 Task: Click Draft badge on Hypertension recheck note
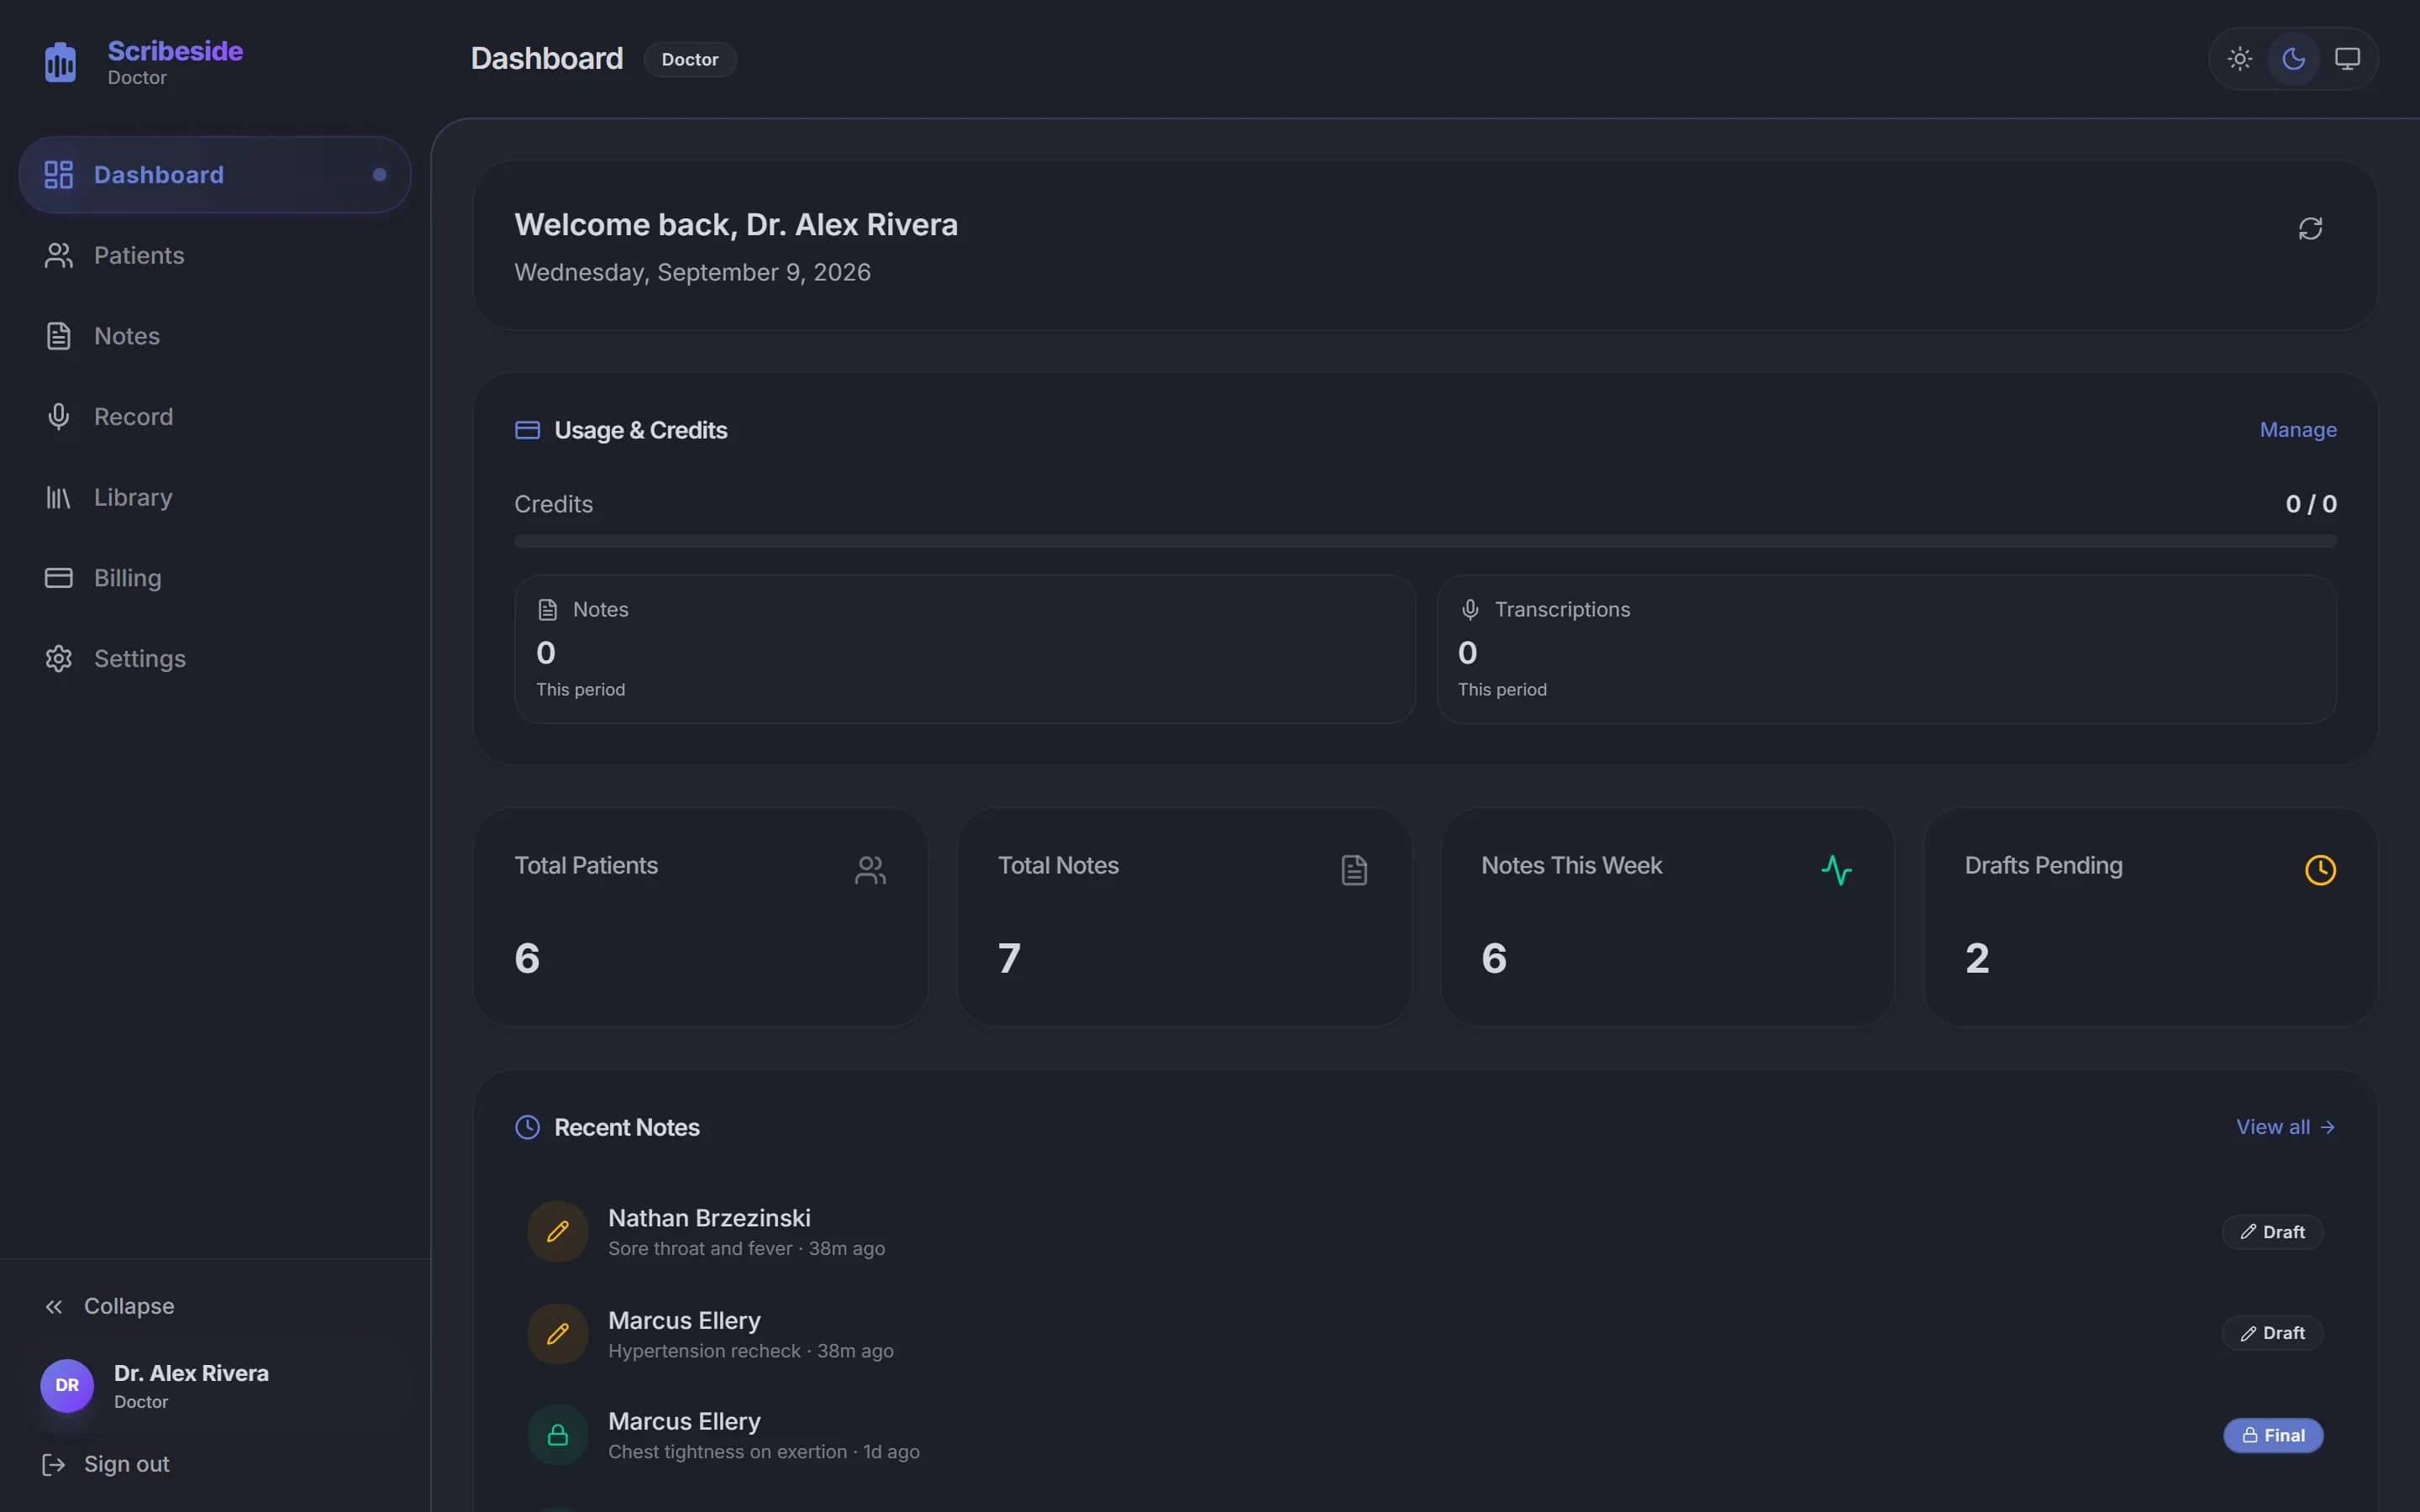tap(2272, 1334)
